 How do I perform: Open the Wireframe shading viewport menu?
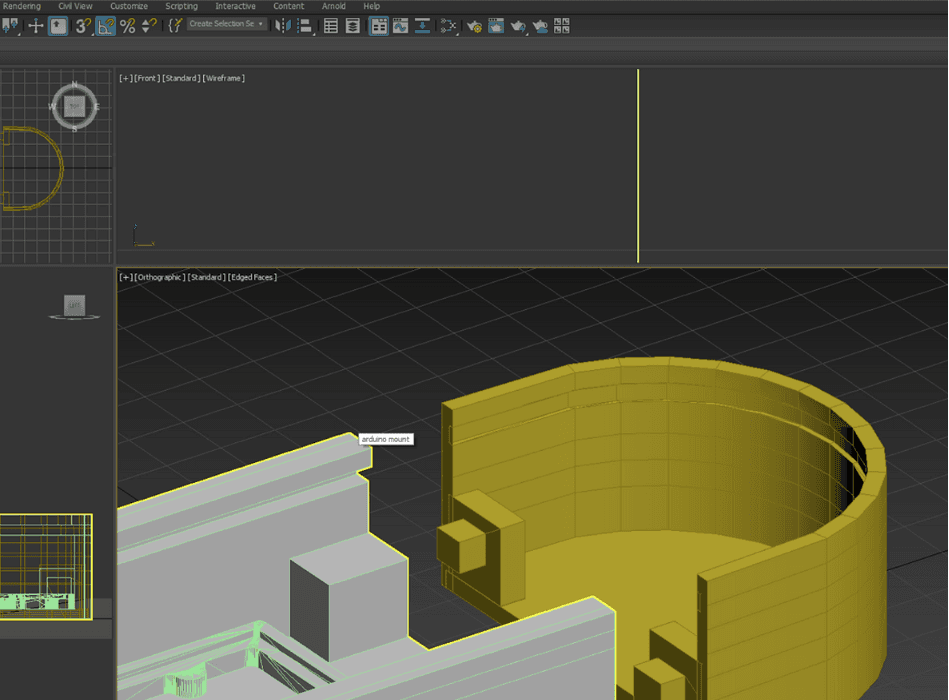coord(224,78)
